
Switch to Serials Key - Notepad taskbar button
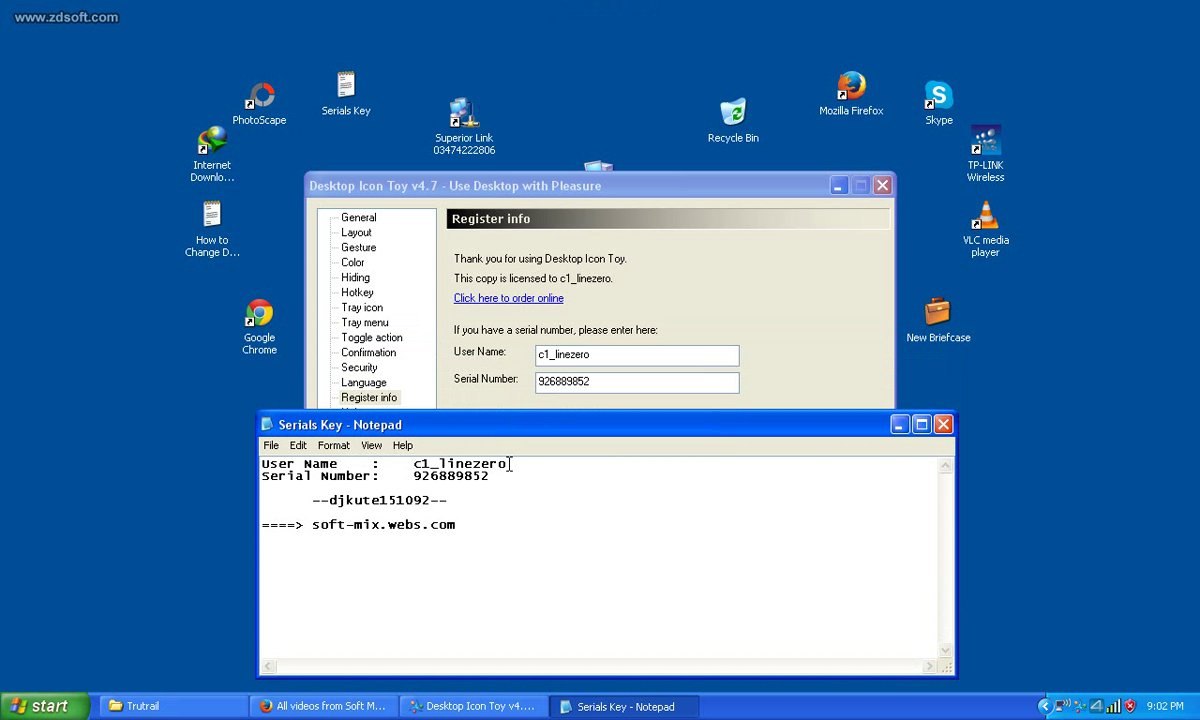(x=625, y=706)
